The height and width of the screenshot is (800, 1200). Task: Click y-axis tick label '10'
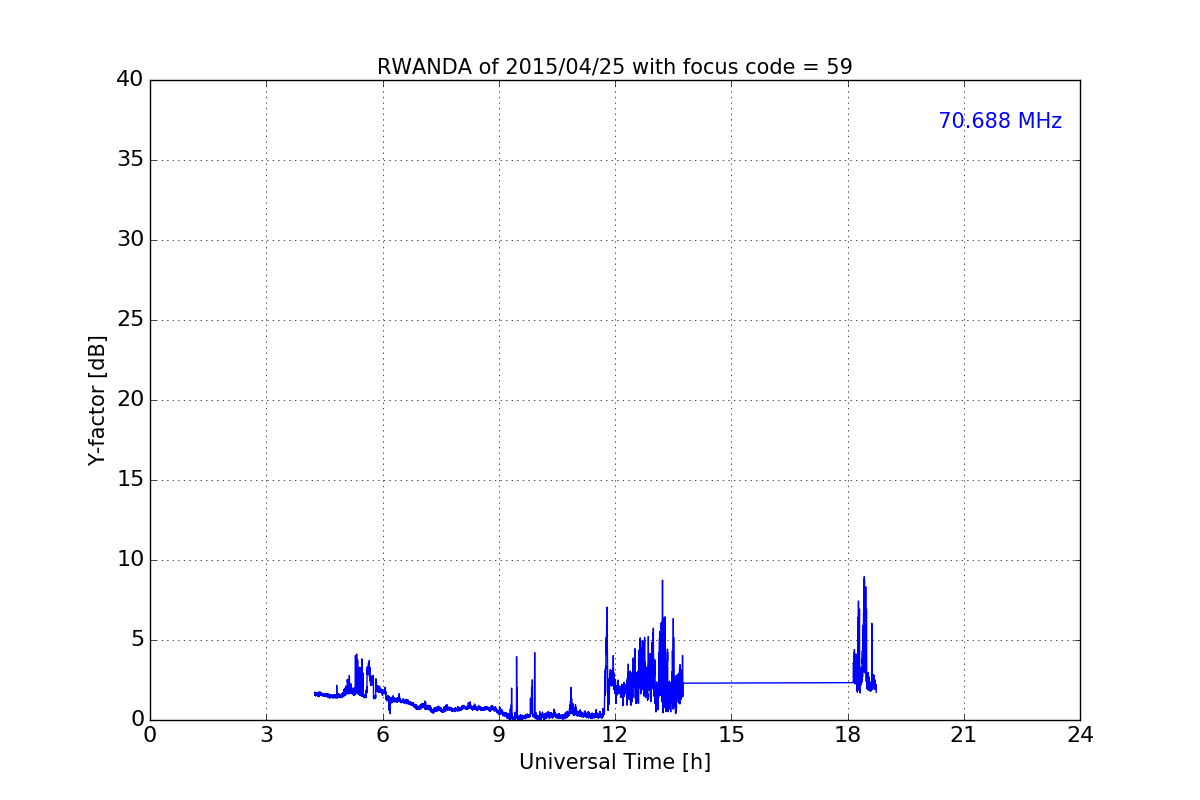point(130,560)
